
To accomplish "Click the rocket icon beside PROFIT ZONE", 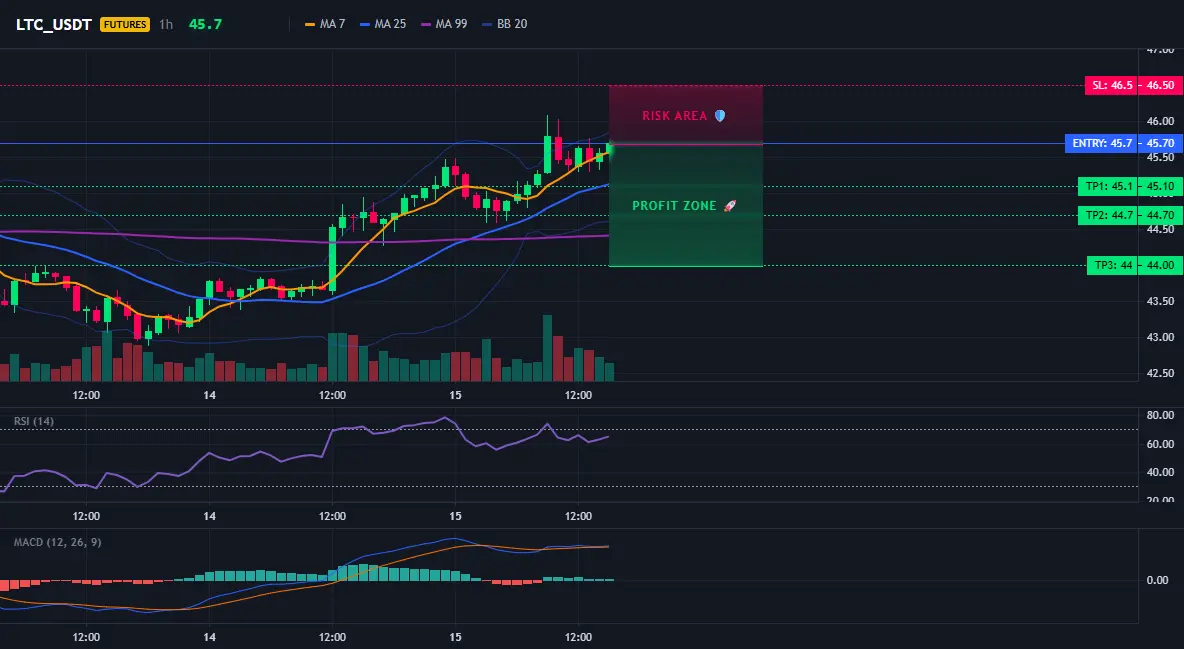I will pos(729,206).
